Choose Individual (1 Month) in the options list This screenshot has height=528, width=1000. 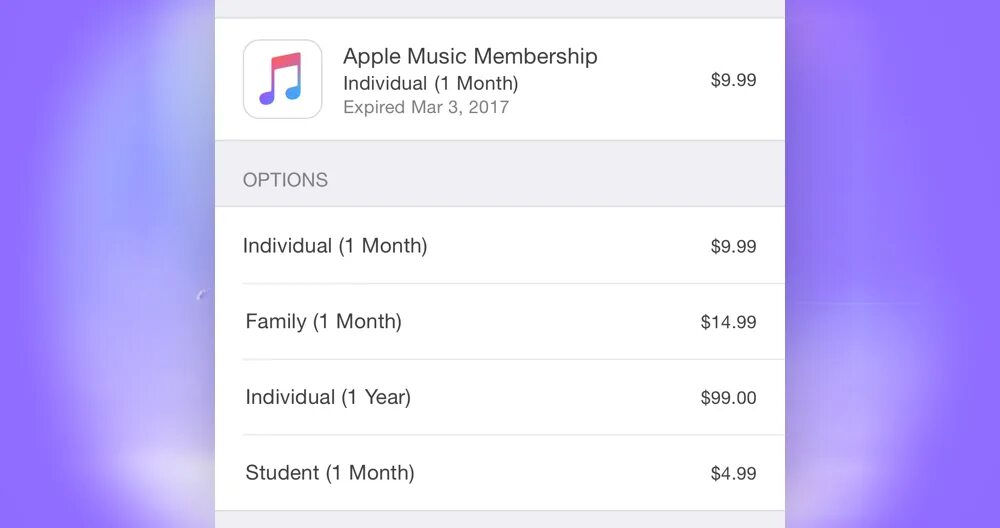pyautogui.click(x=500, y=246)
